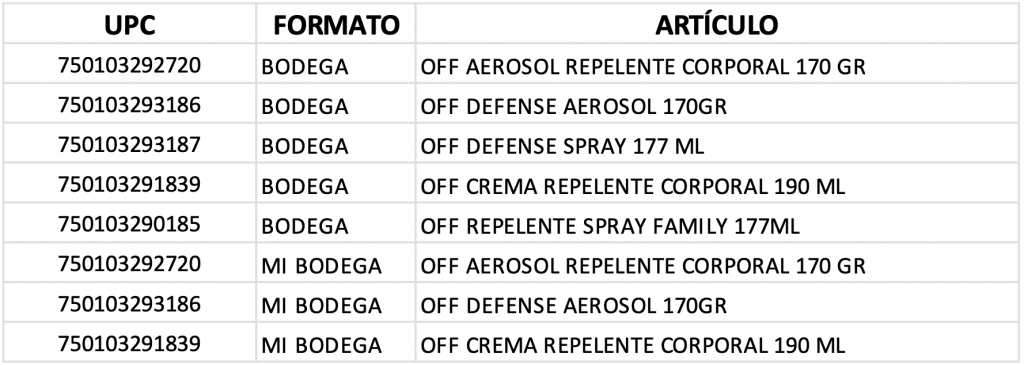
Task: Click MI BODEGA cell in the last row
Action: [x=336, y=343]
